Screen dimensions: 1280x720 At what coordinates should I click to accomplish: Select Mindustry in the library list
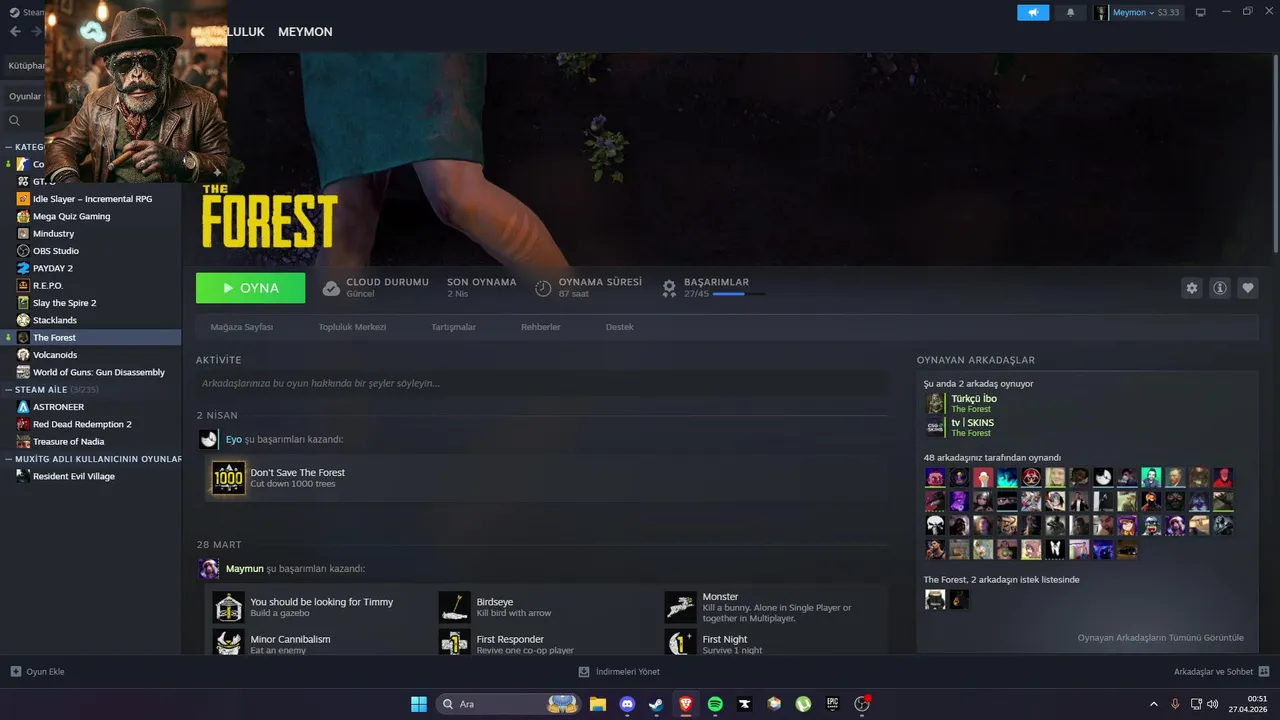click(53, 233)
